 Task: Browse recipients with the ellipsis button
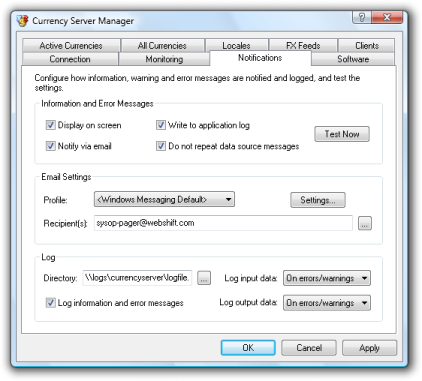(365, 223)
